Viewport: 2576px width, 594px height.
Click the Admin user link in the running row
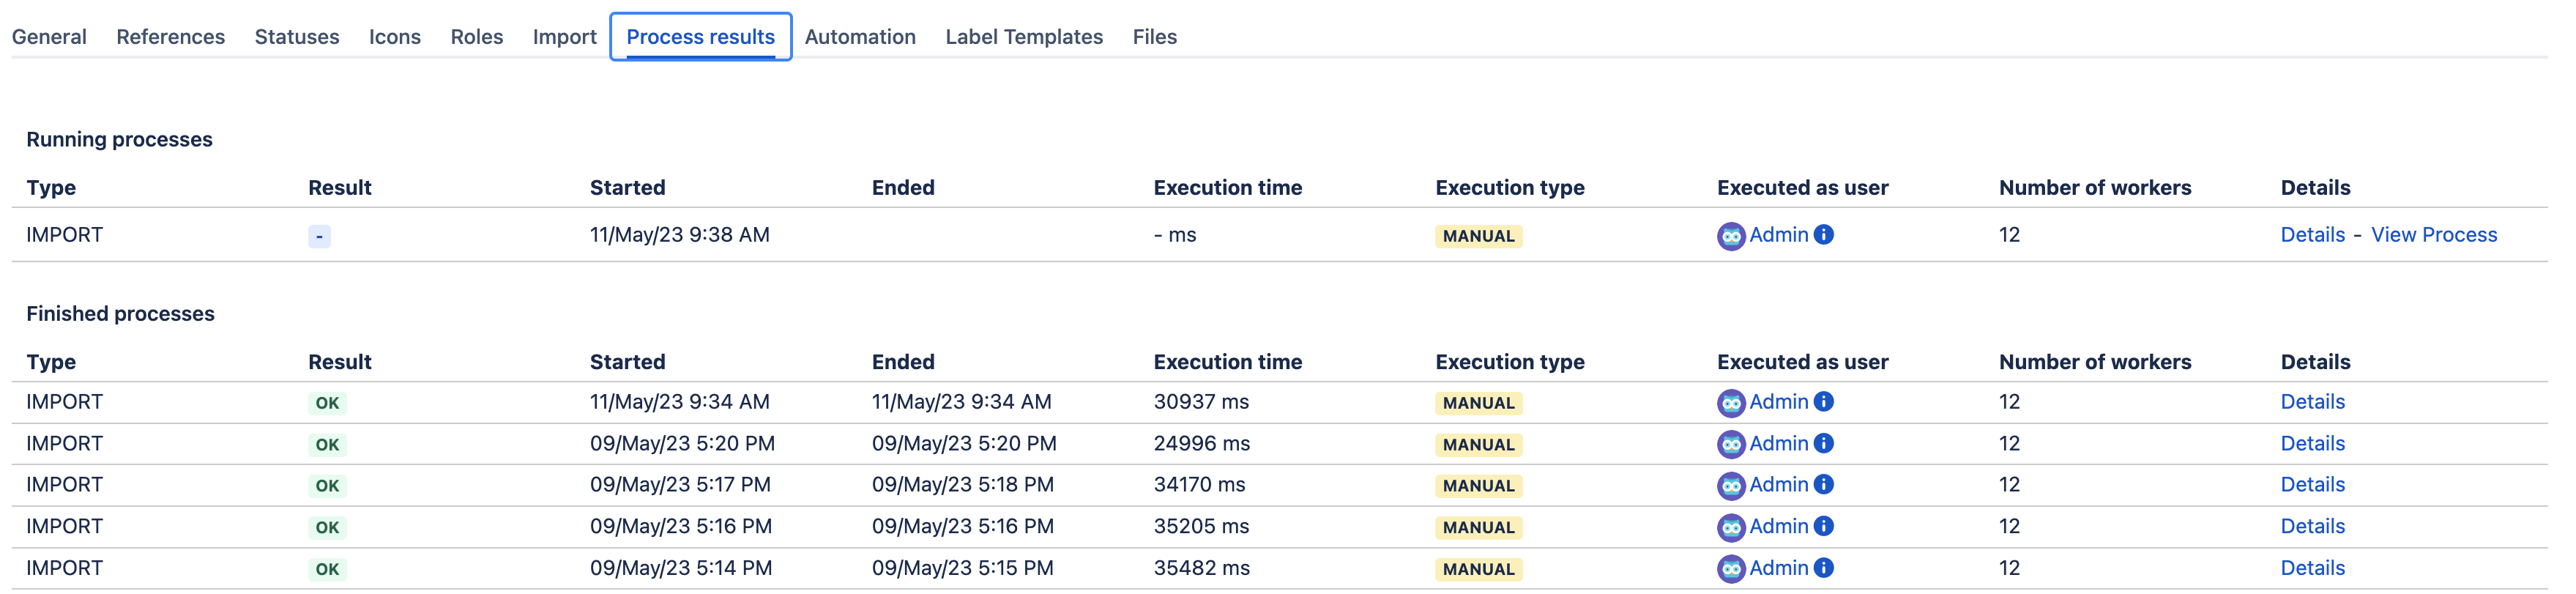(x=1779, y=235)
